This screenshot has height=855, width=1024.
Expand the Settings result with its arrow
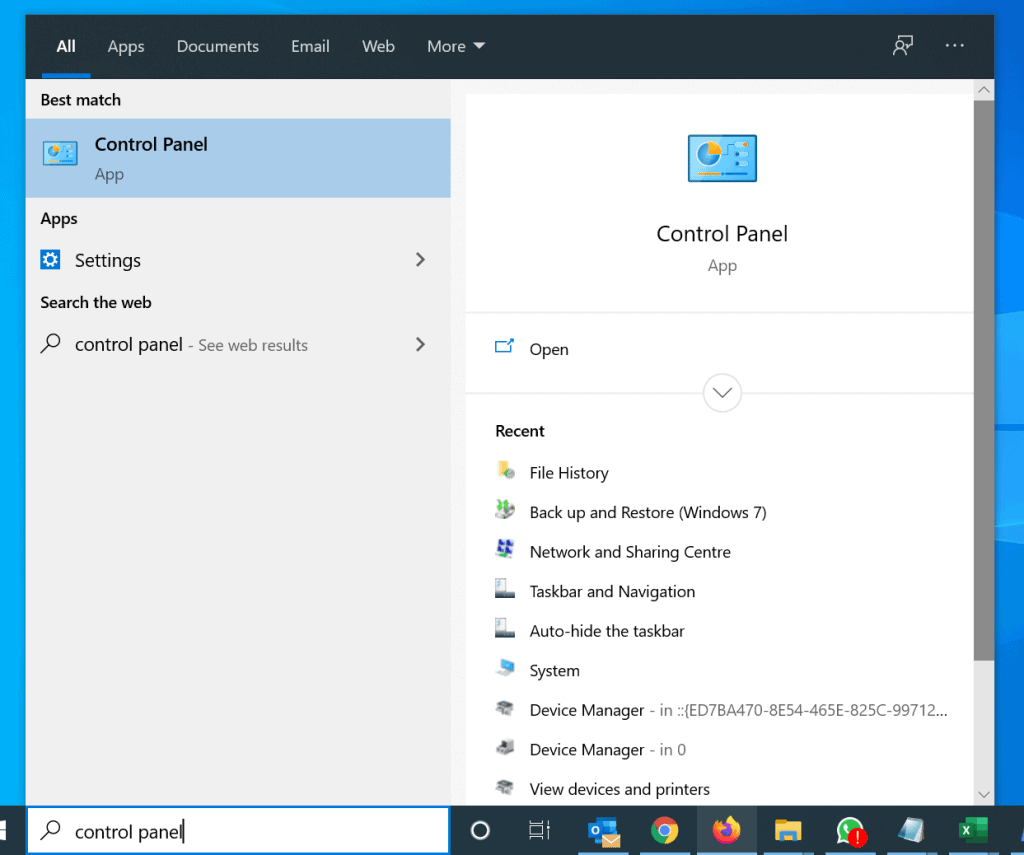[421, 260]
